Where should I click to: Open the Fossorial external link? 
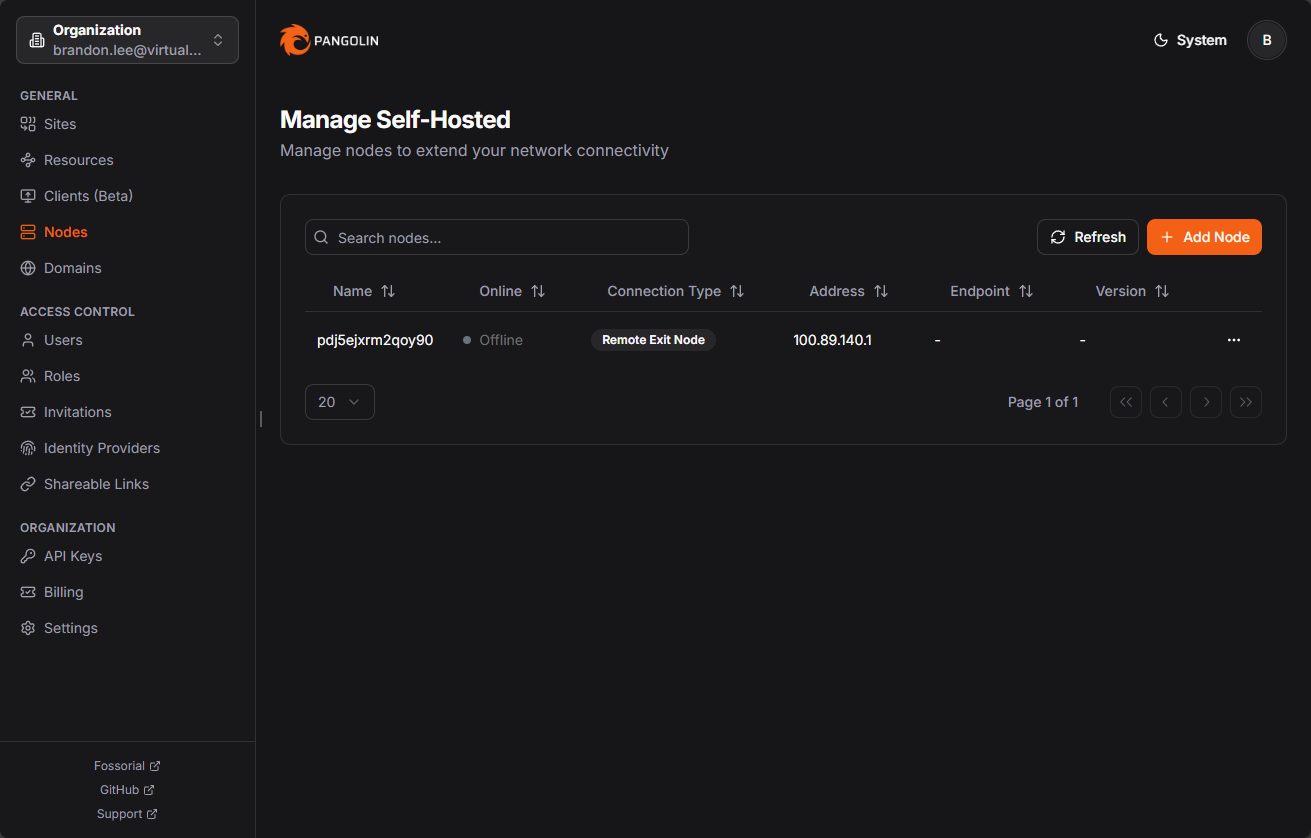point(127,766)
